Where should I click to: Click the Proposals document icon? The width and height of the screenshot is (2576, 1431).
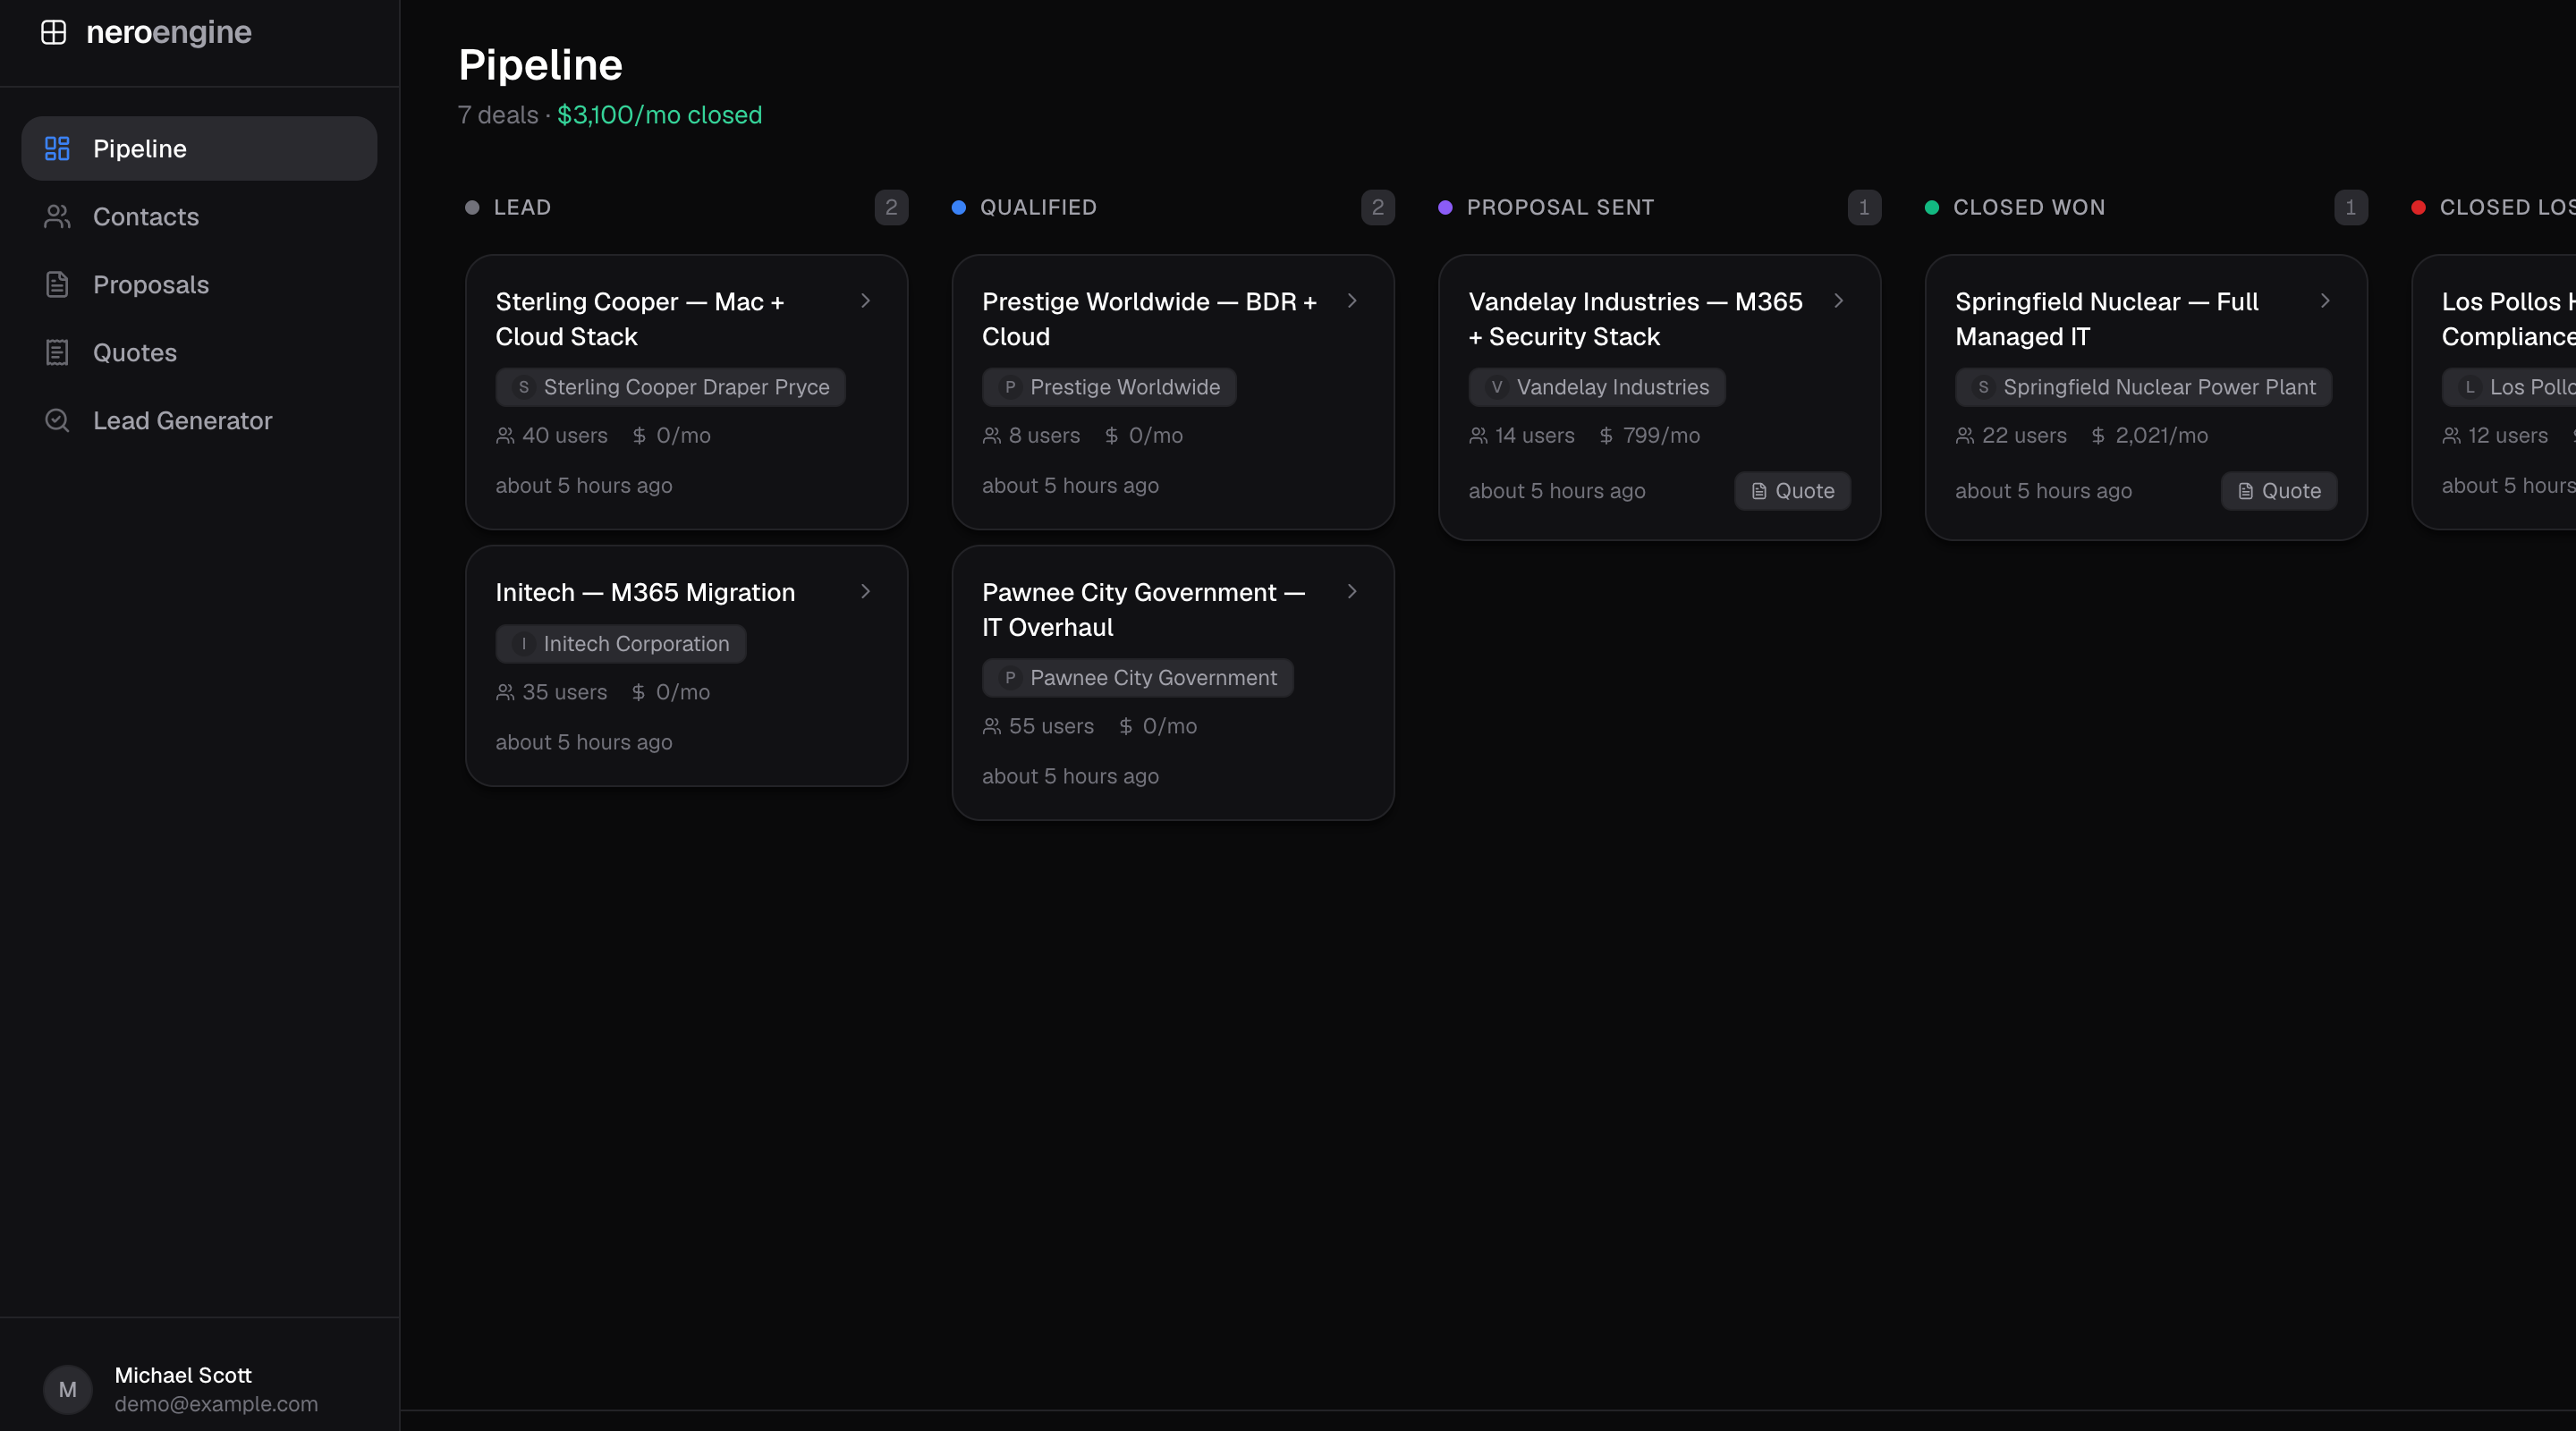[x=57, y=284]
